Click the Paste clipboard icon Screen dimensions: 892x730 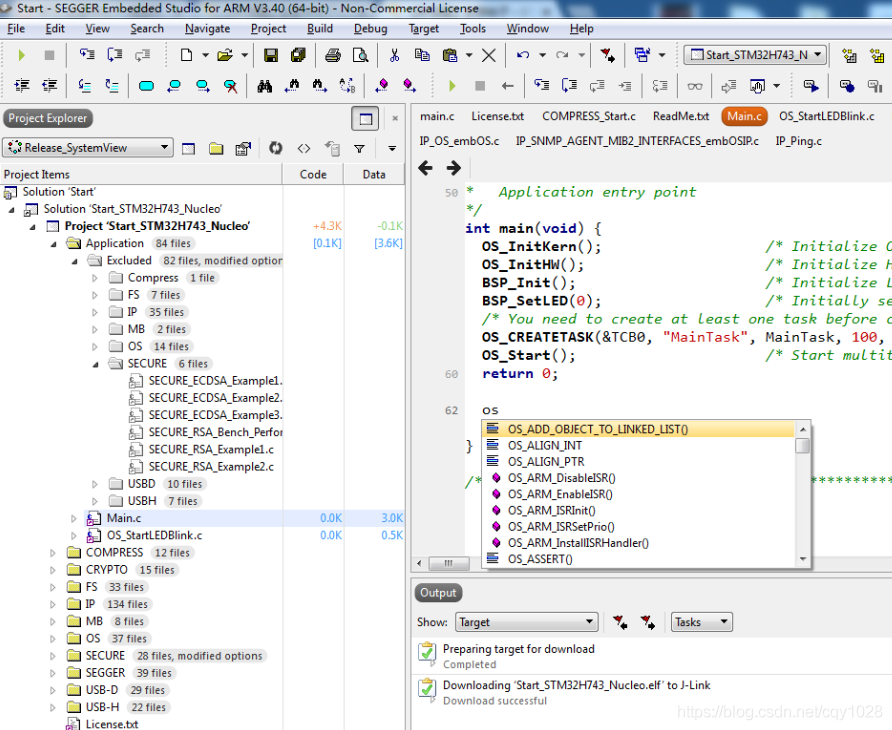(x=450, y=55)
